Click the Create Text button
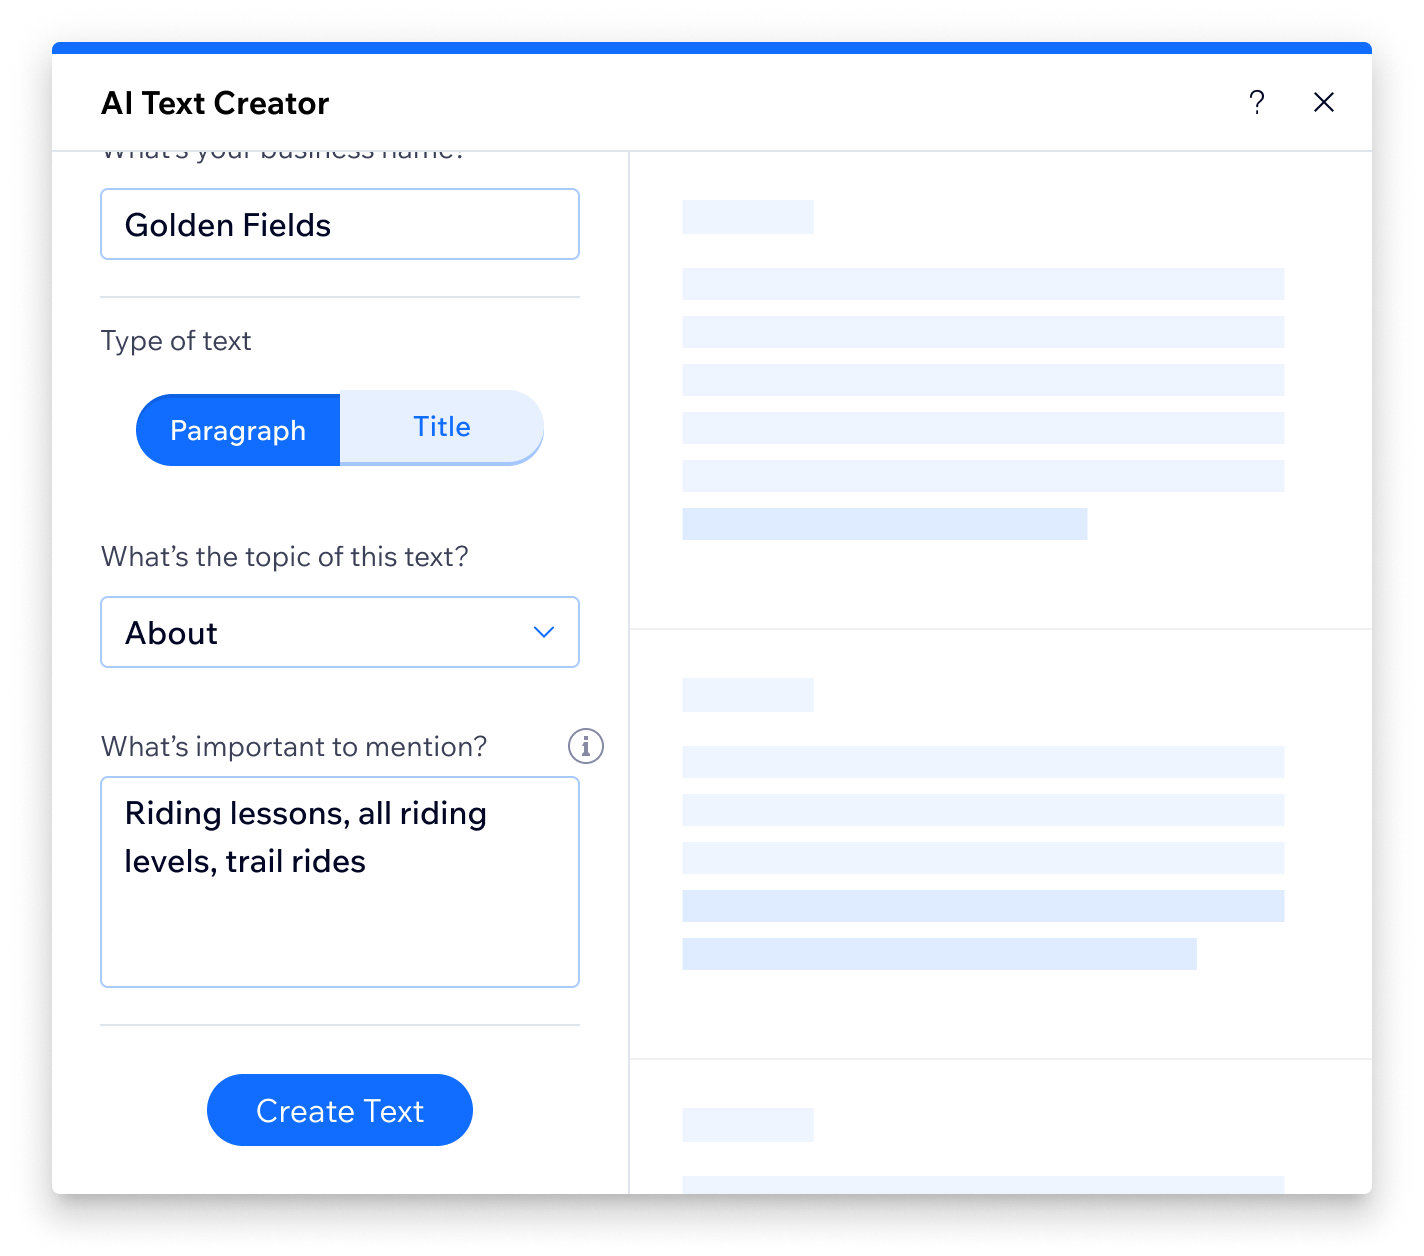Viewport: 1424px width, 1256px height. tap(340, 1110)
